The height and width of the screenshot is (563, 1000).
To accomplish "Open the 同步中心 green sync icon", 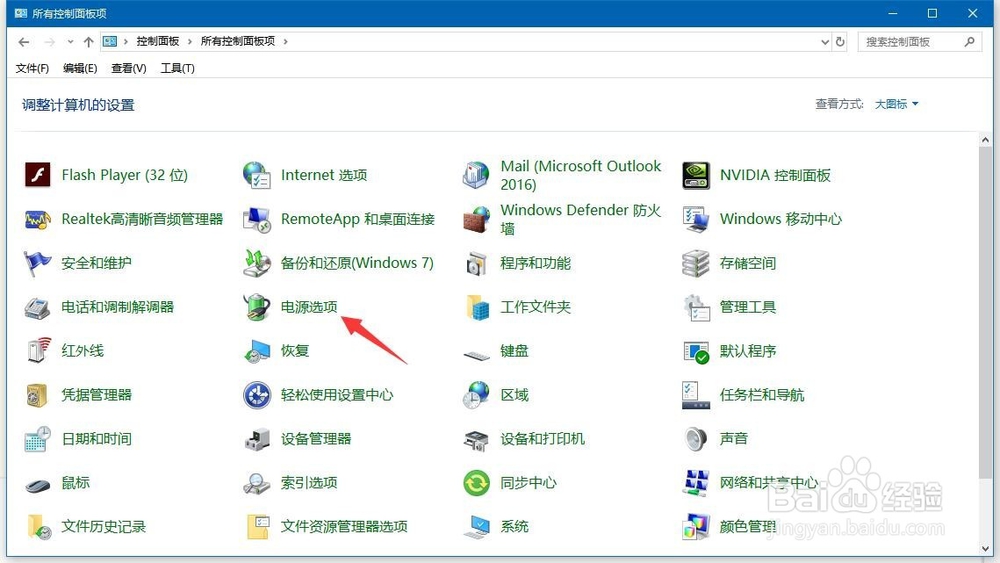I will pyautogui.click(x=476, y=483).
